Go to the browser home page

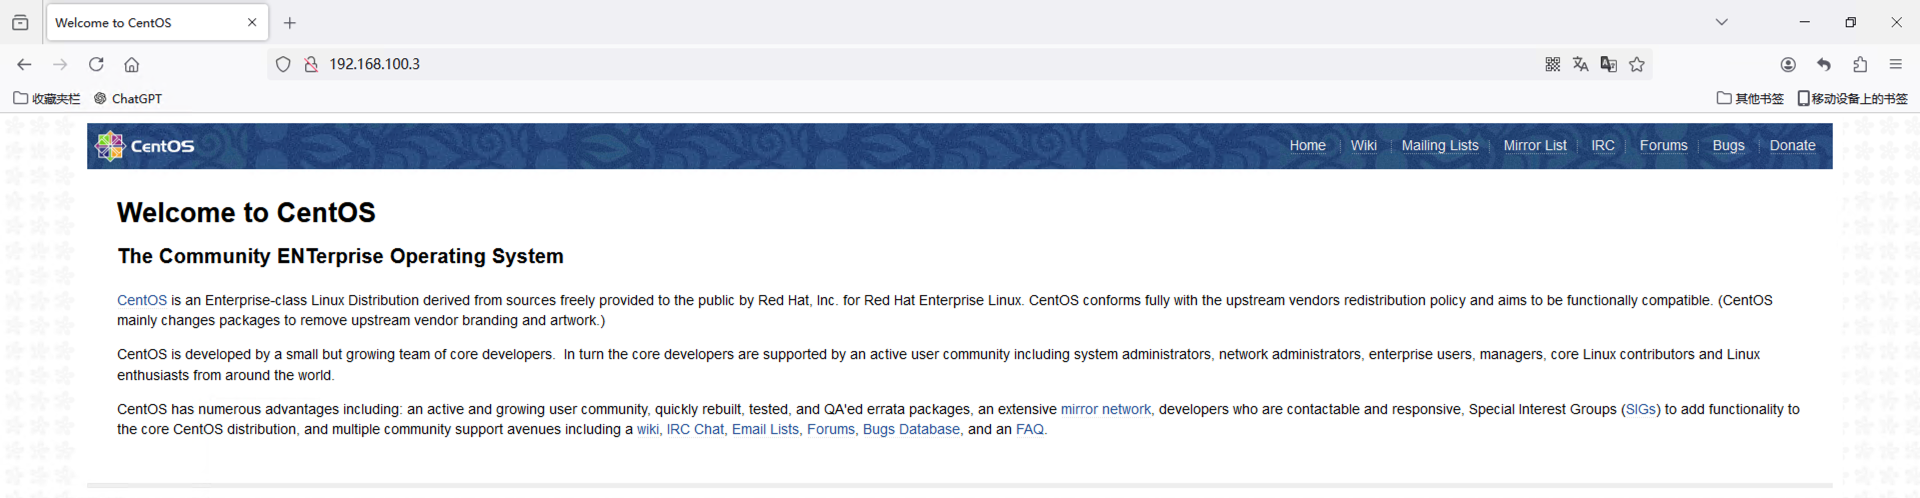click(x=131, y=64)
